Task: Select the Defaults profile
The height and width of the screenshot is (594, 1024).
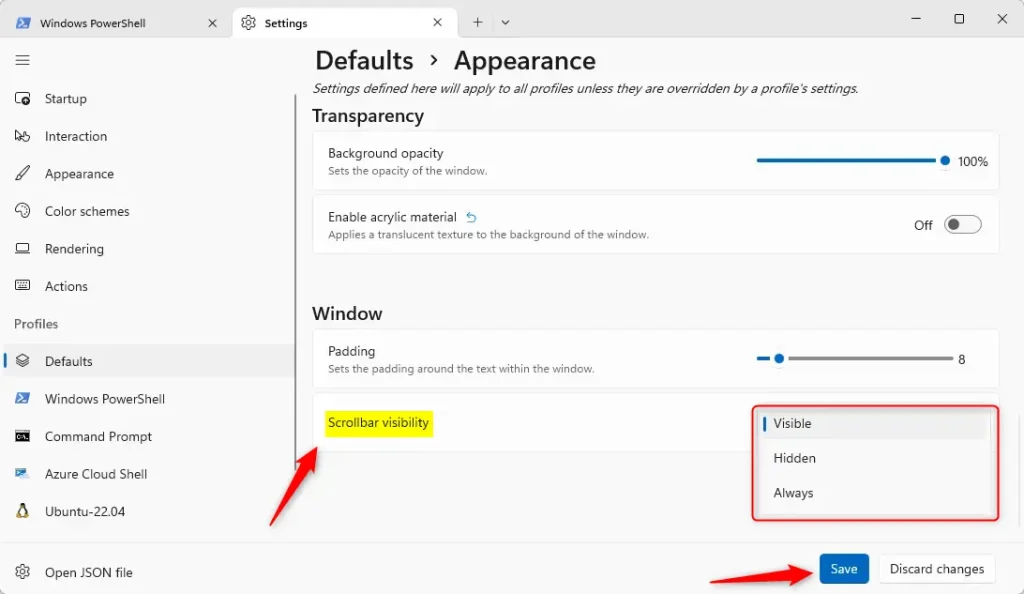Action: coord(149,361)
